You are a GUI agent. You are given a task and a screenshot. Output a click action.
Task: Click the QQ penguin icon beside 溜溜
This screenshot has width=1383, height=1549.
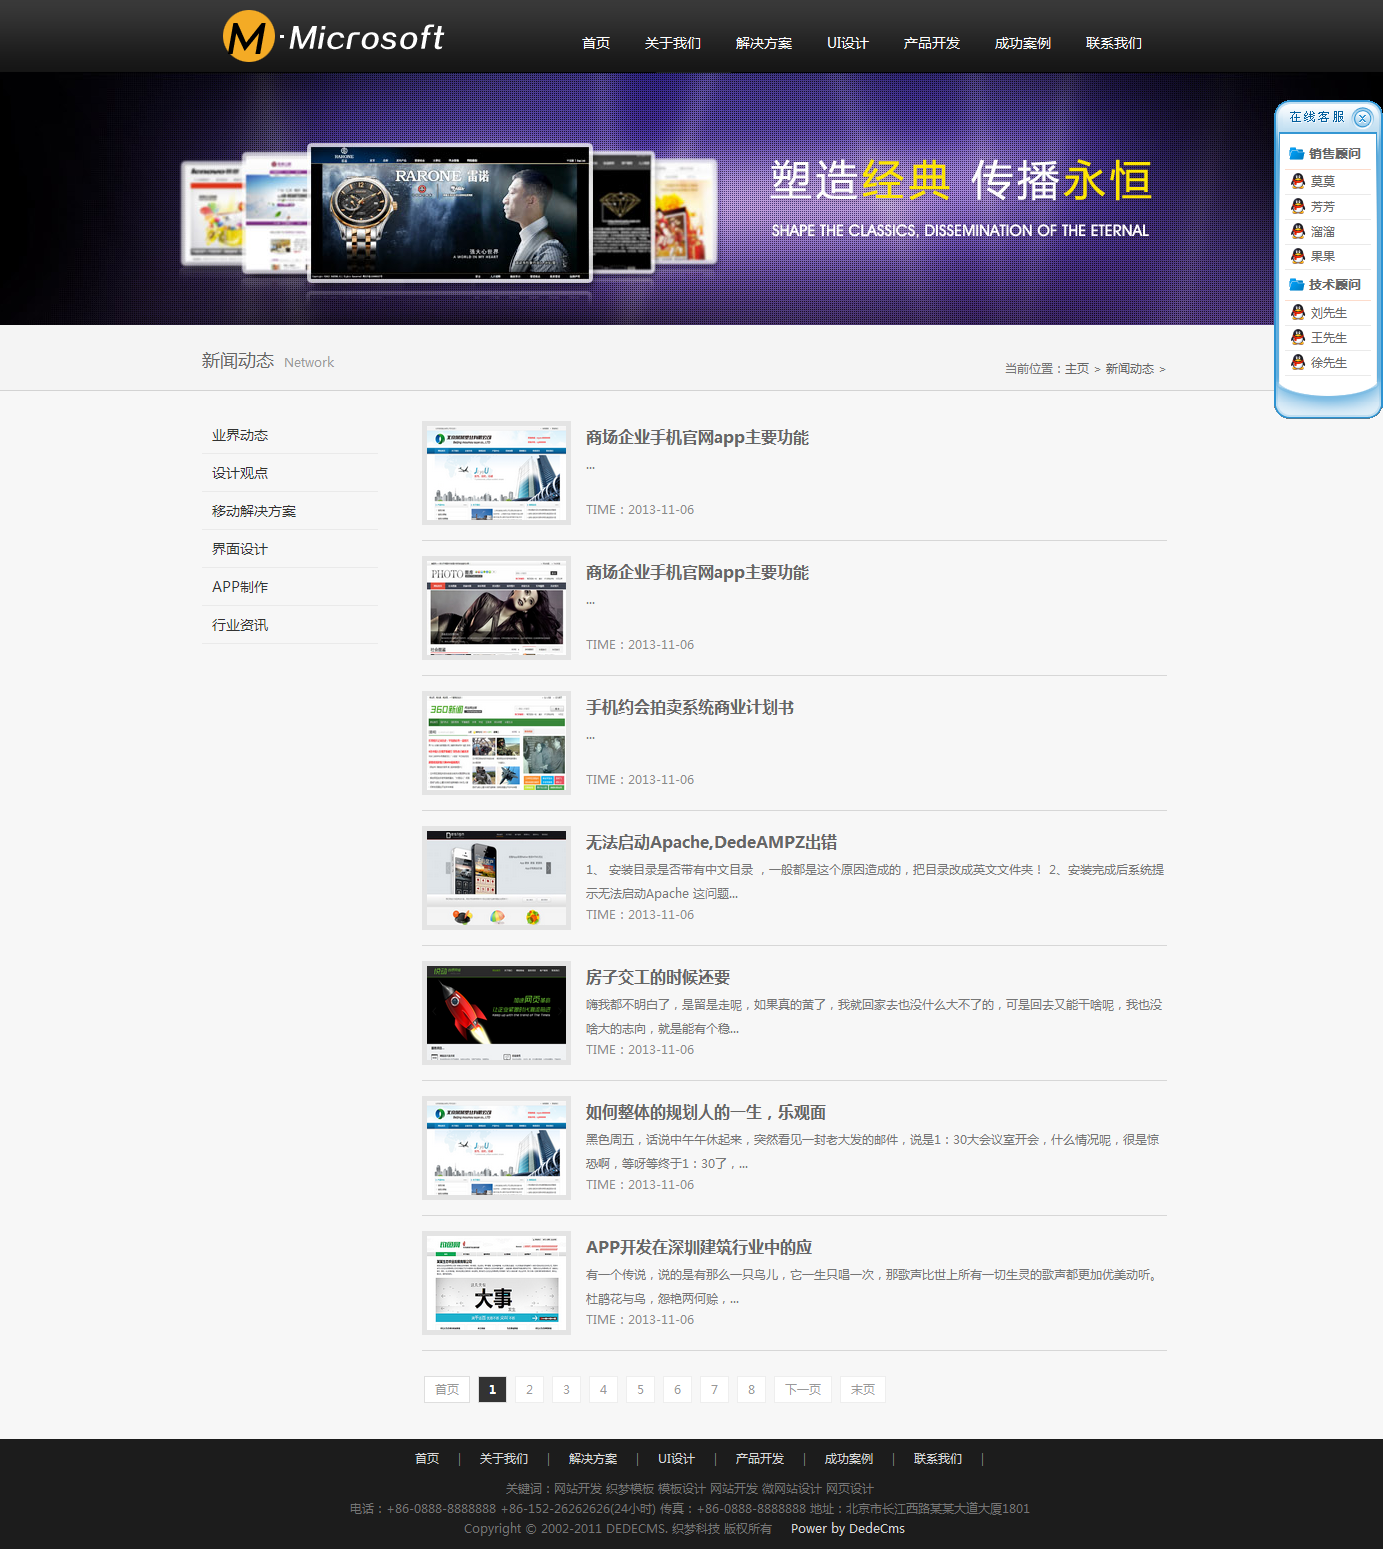(1297, 231)
